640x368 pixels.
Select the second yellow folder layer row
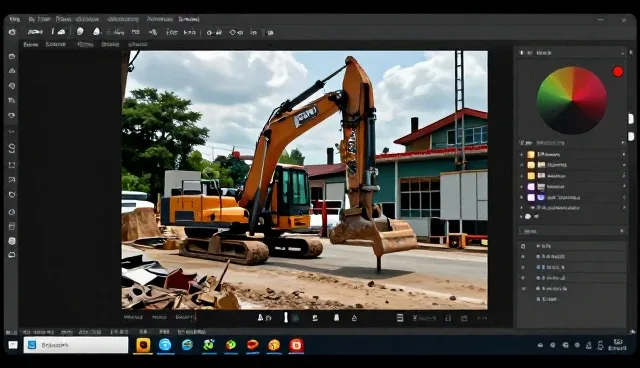[x=572, y=165]
